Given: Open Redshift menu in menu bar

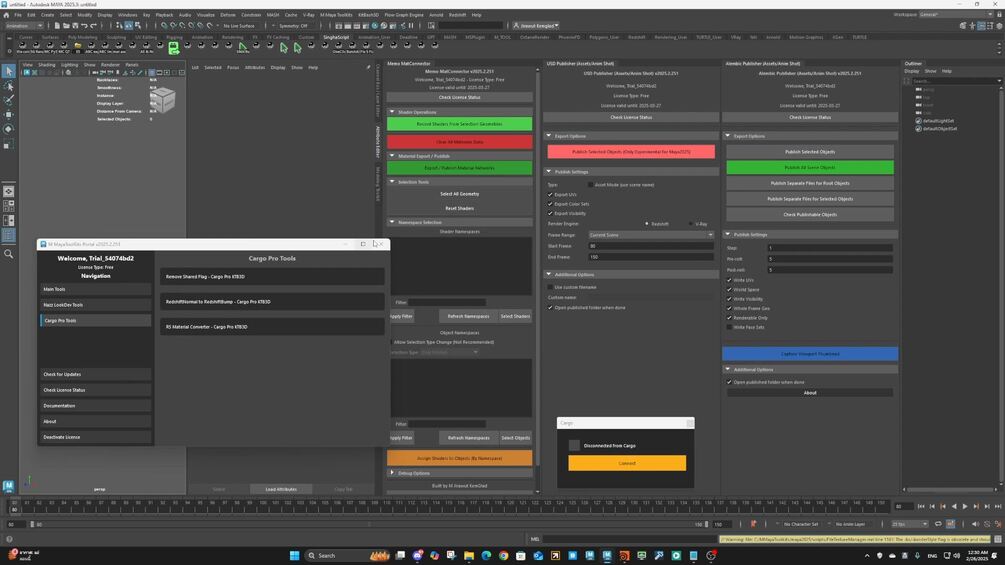Looking at the screenshot, I should click(x=457, y=15).
